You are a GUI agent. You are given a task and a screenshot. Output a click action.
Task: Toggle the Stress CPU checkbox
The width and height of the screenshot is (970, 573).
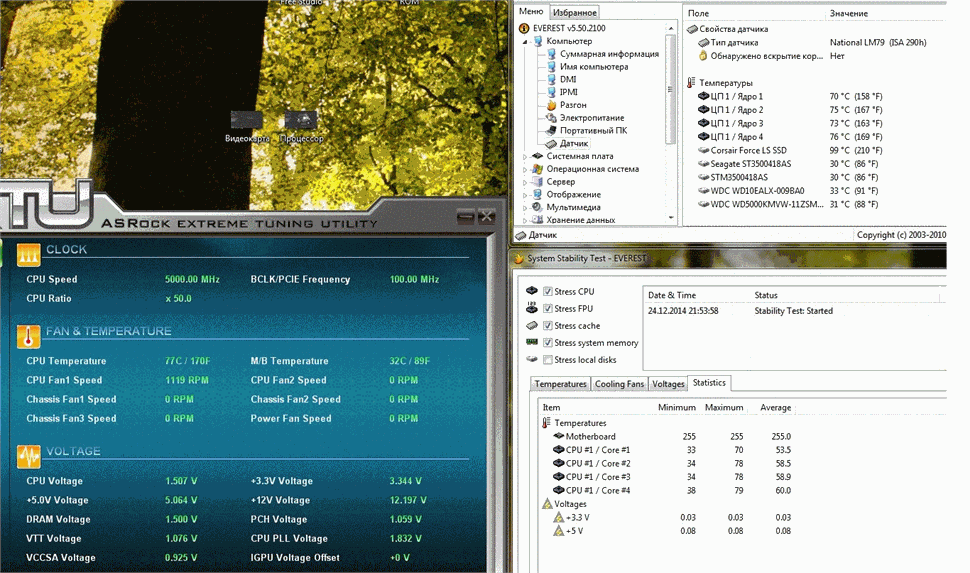tap(547, 291)
